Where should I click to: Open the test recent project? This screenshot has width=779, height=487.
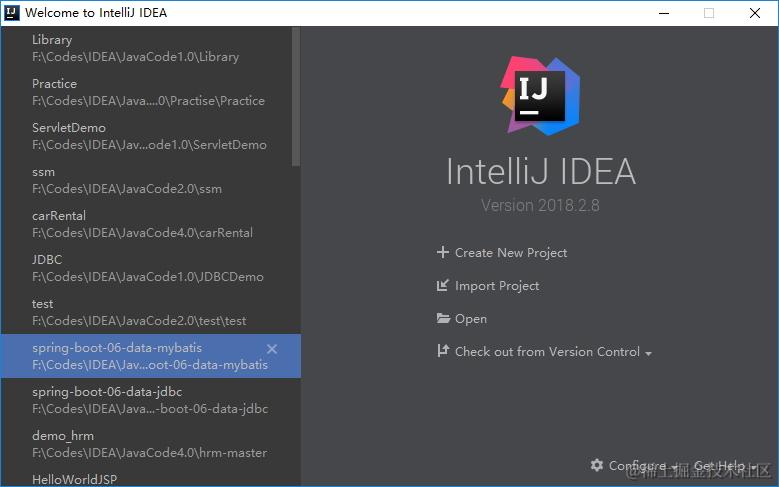tap(150, 312)
